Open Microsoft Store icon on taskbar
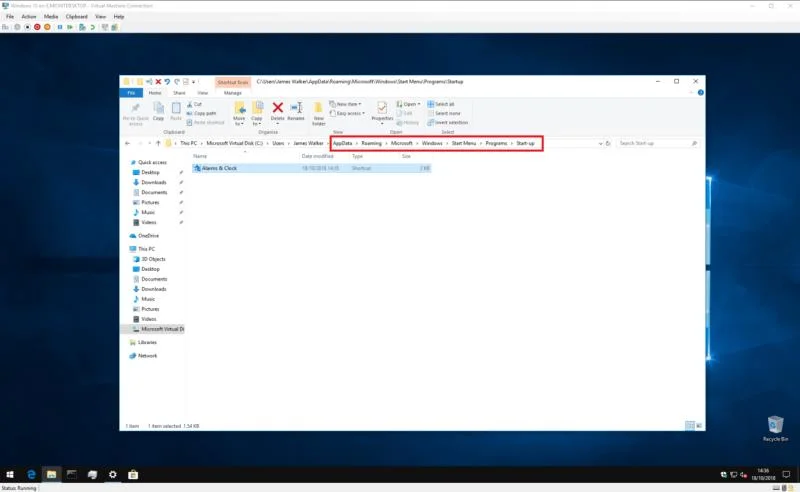 (x=133, y=475)
